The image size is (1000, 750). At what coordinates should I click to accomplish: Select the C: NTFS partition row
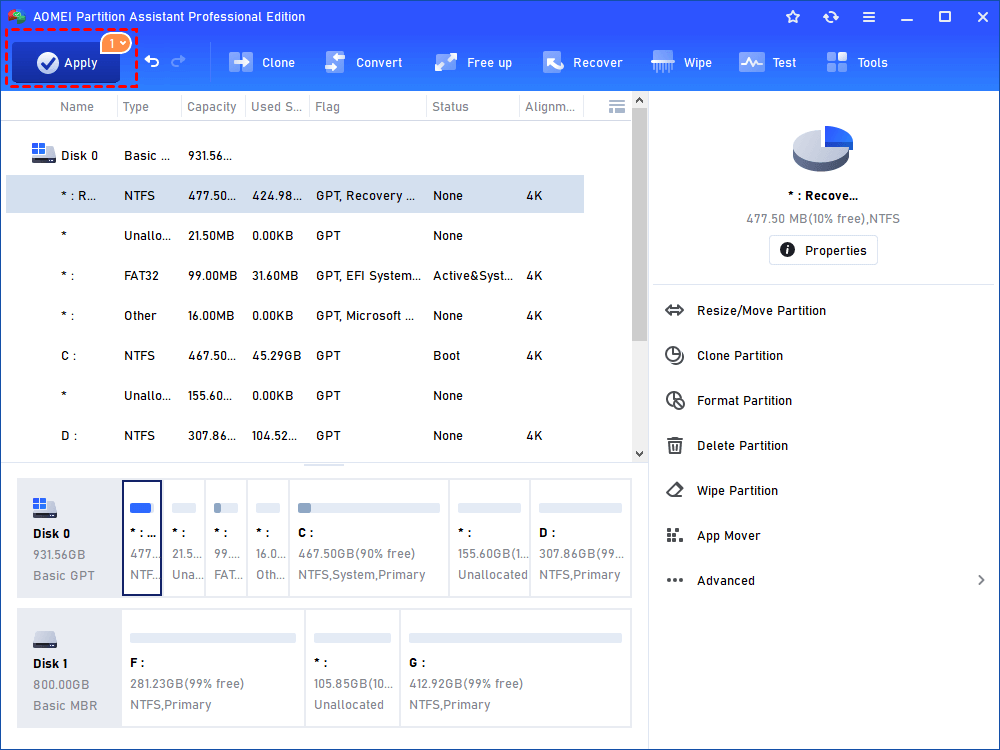point(295,355)
